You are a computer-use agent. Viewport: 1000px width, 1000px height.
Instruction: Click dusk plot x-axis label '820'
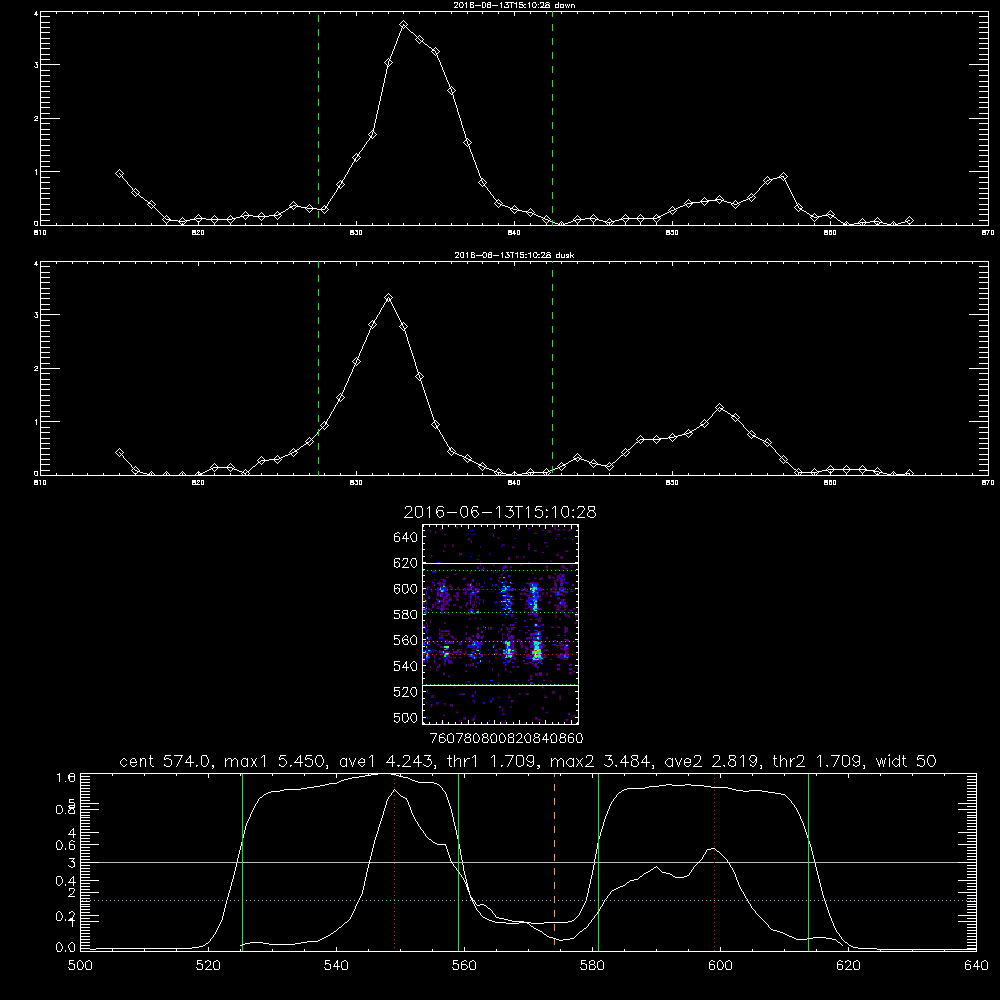[x=198, y=483]
